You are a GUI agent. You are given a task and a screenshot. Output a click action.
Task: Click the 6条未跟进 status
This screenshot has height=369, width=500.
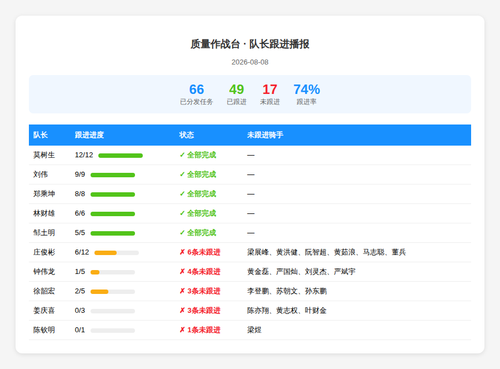pyautogui.click(x=200, y=252)
